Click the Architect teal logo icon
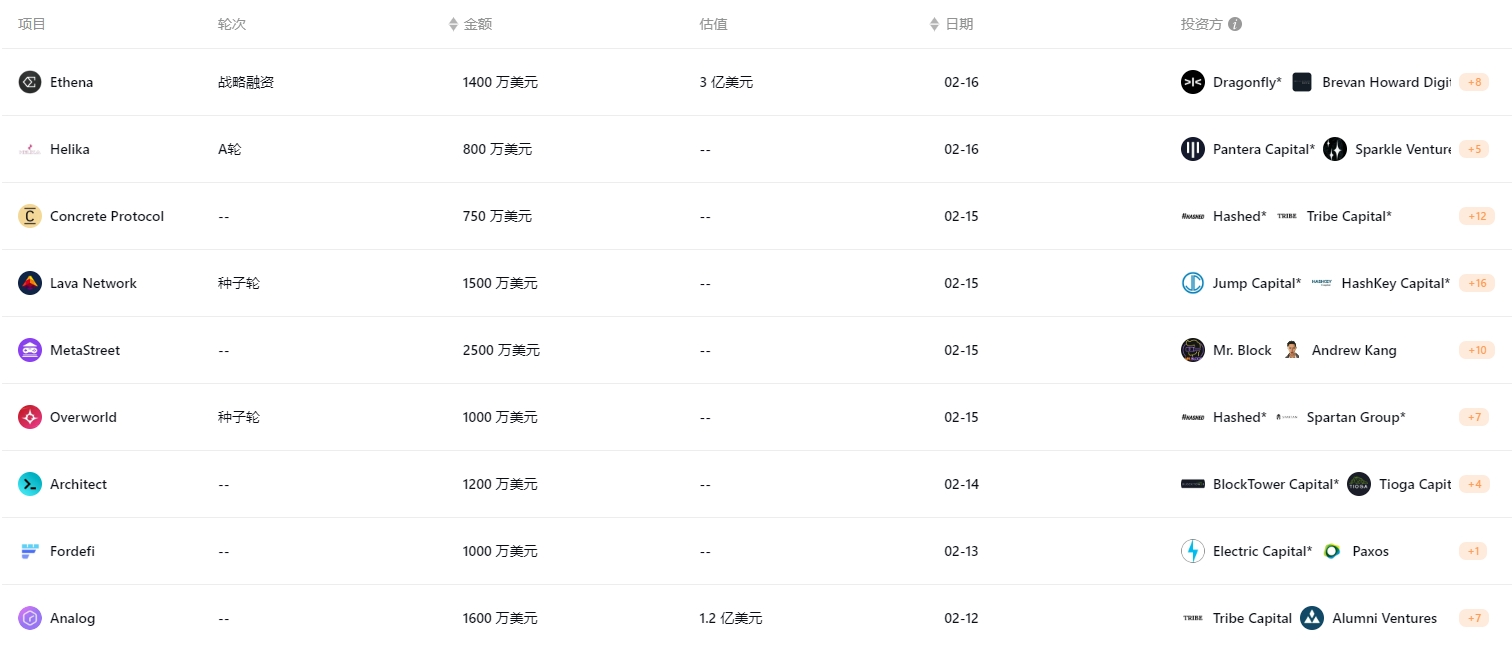 pyautogui.click(x=30, y=484)
